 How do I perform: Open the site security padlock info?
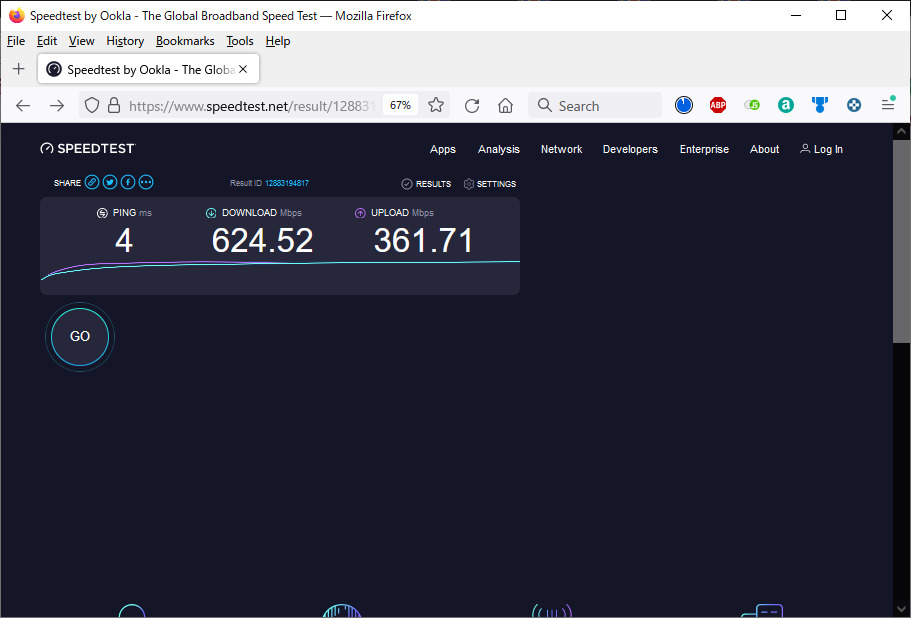(x=114, y=105)
